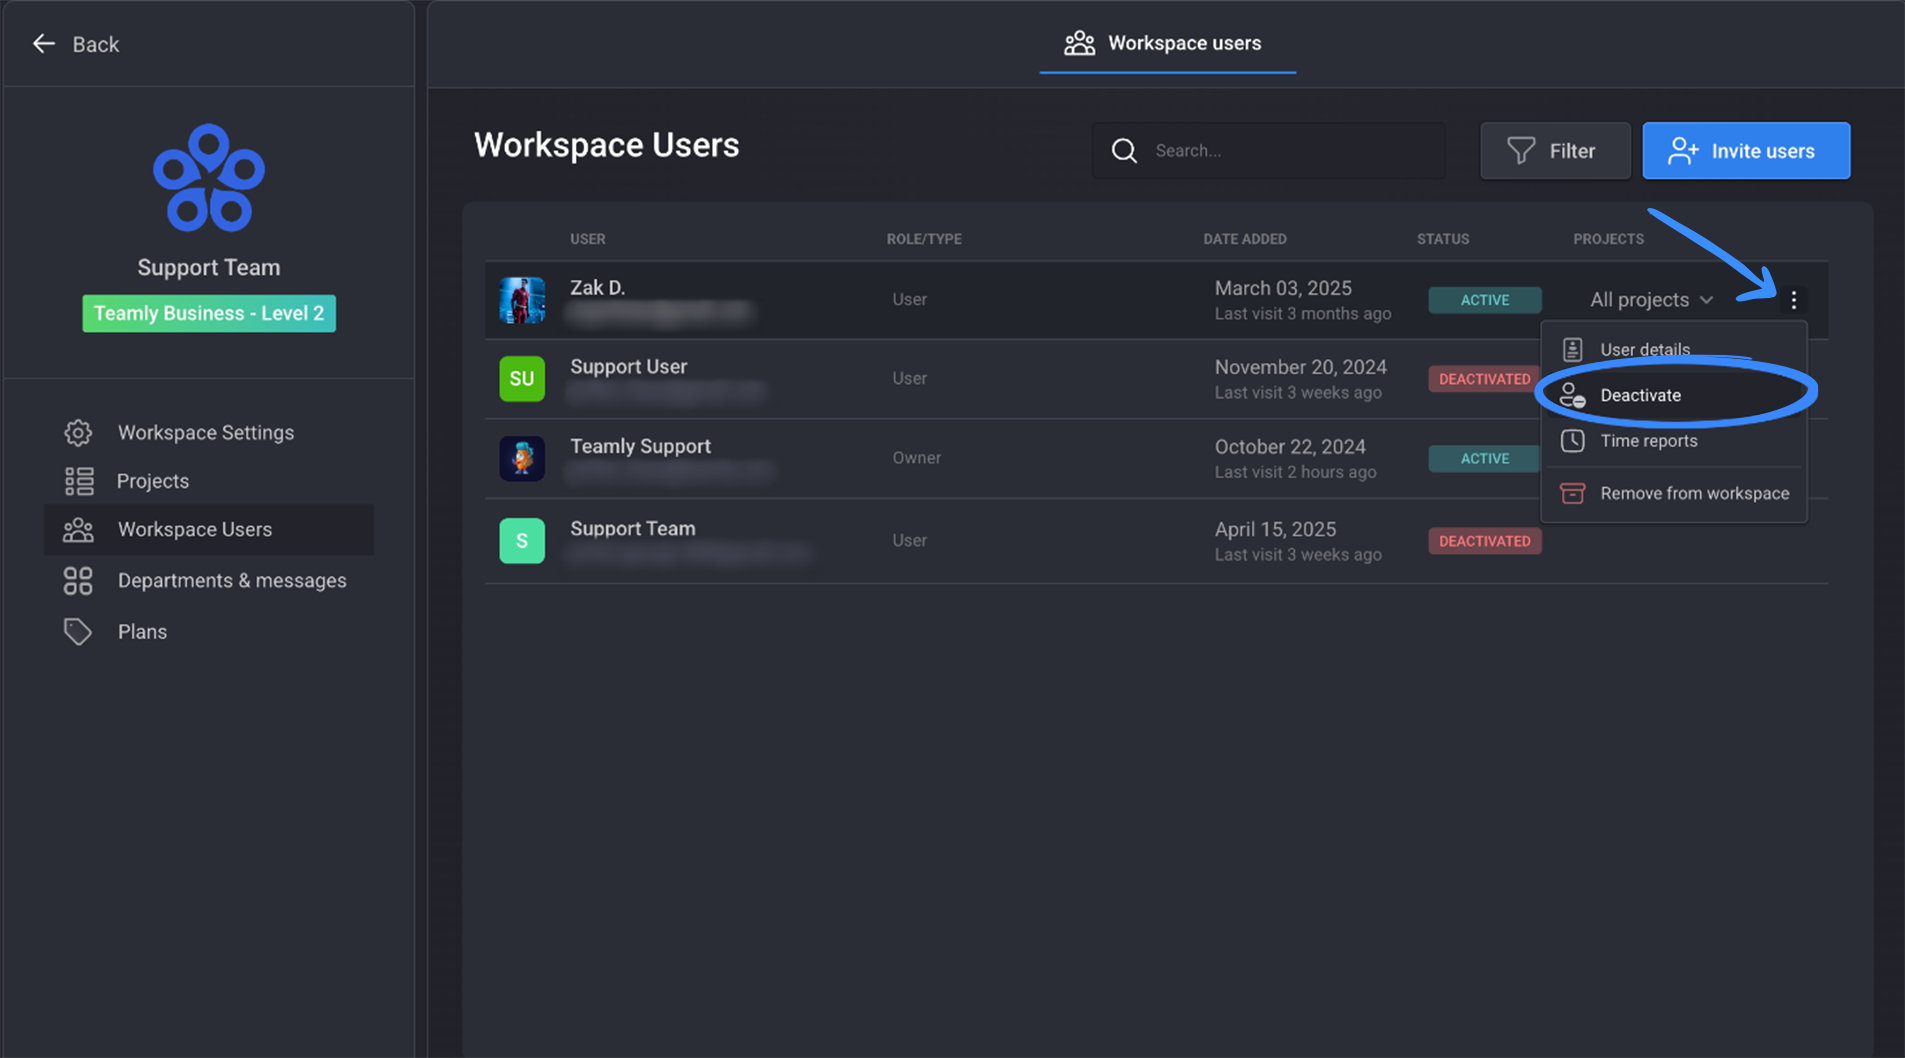Viewport: 1905px width, 1058px height.
Task: Click the STATUS column header
Action: [x=1443, y=239]
